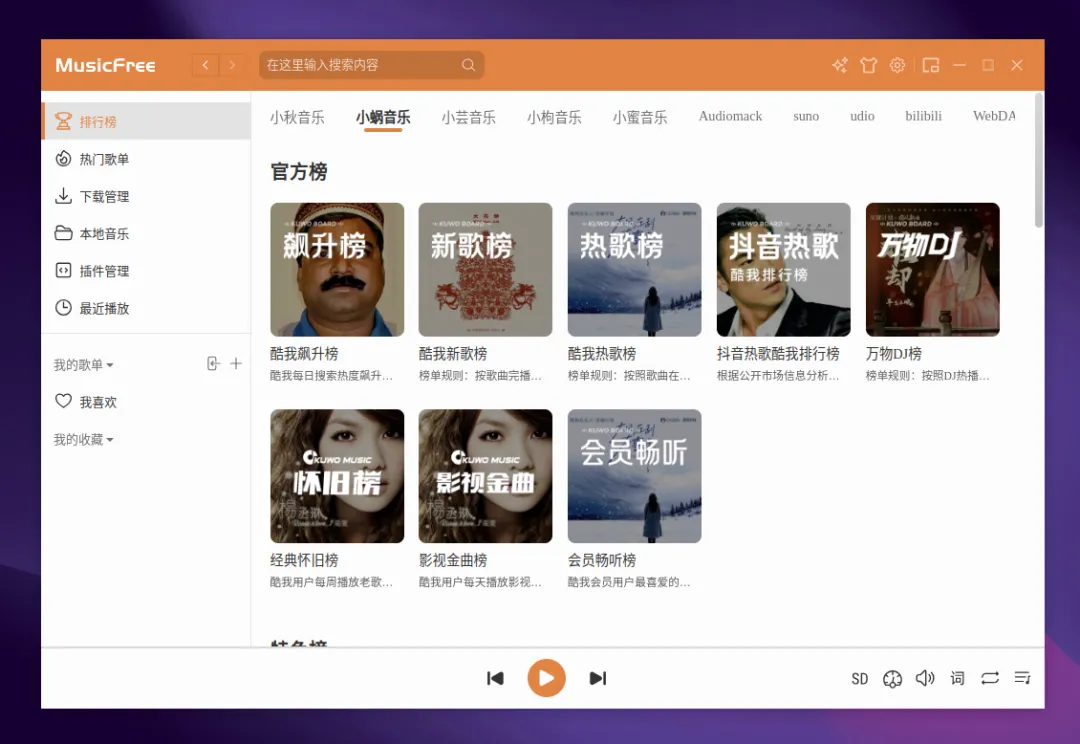Add a new playlist with plus icon
This screenshot has height=744, width=1080.
point(236,364)
